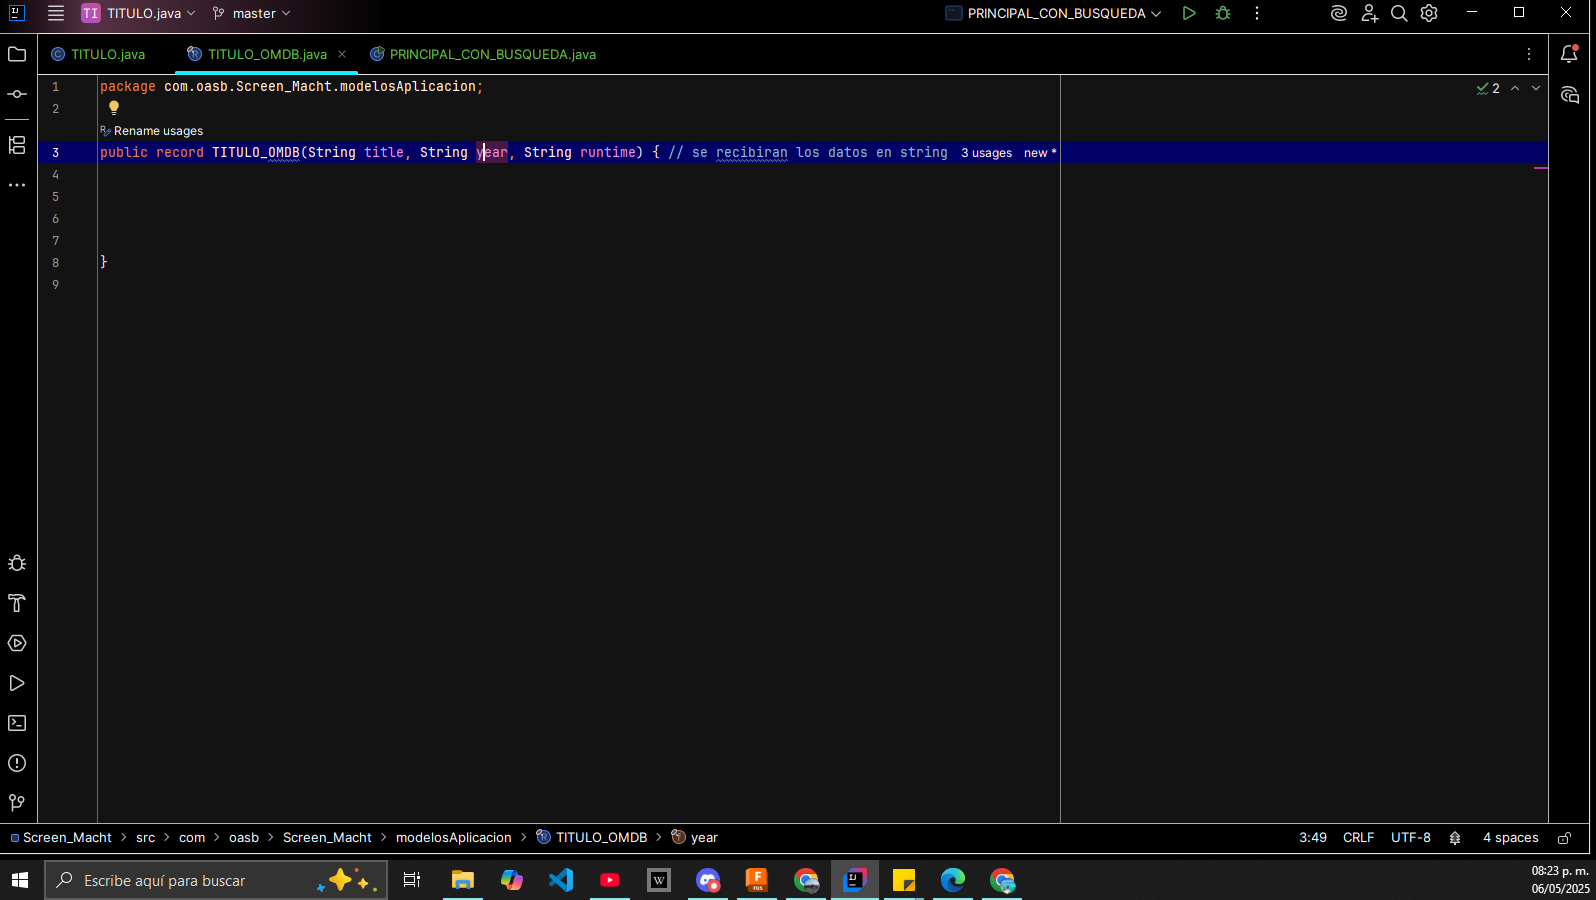Image resolution: width=1596 pixels, height=900 pixels.
Task: Switch to TITULO.java editor tab
Action: (98, 54)
